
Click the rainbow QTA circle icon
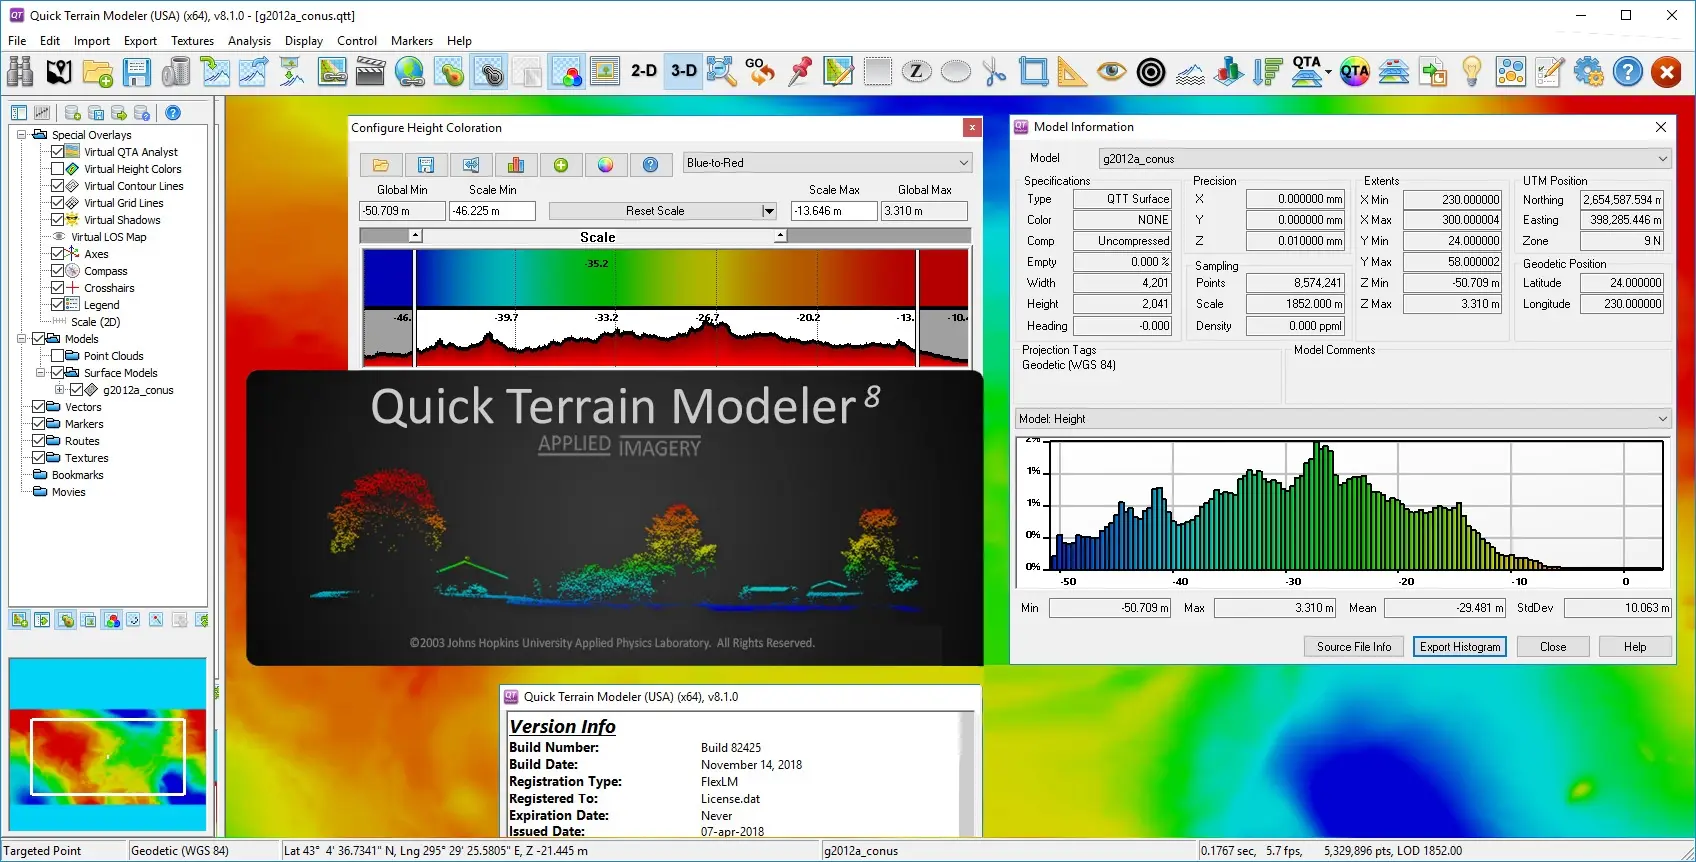(1355, 72)
